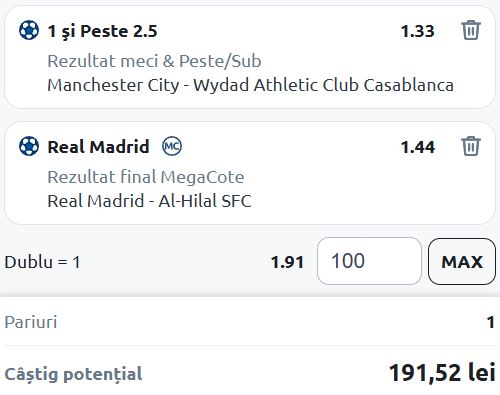Click the Câștig potențial label
500x395 pixels.
73,374
